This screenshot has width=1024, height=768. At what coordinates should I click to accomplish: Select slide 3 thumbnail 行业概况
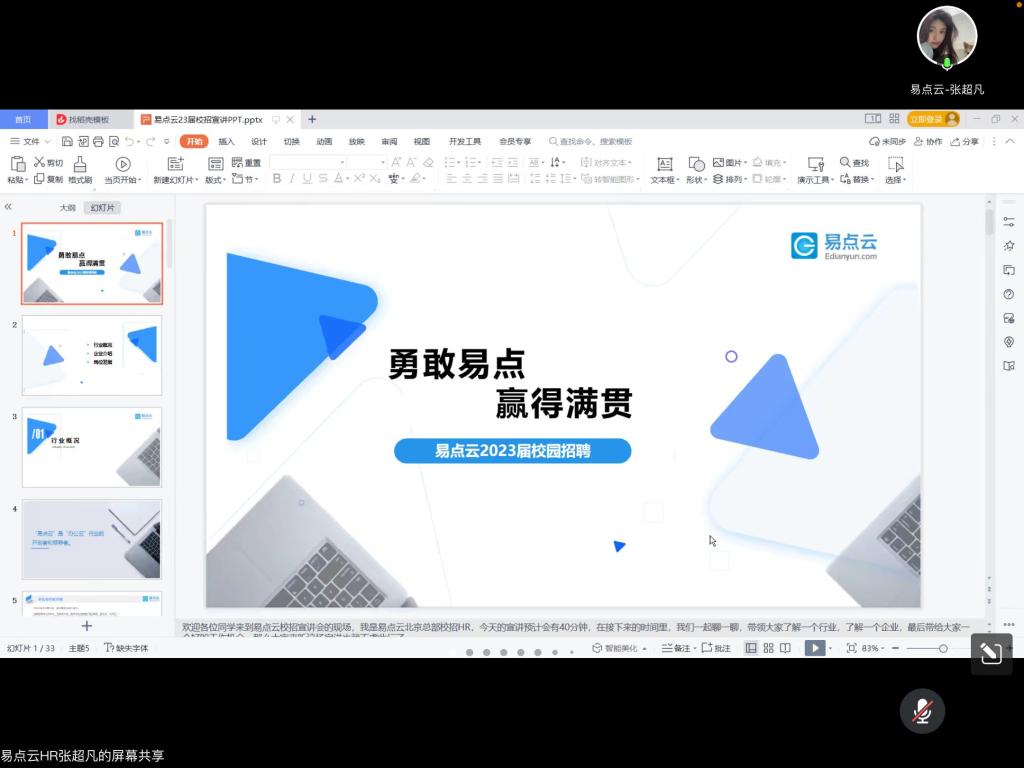92,447
